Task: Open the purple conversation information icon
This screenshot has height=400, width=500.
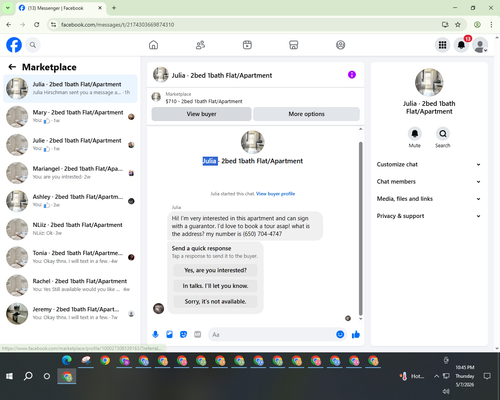Action: (352, 75)
